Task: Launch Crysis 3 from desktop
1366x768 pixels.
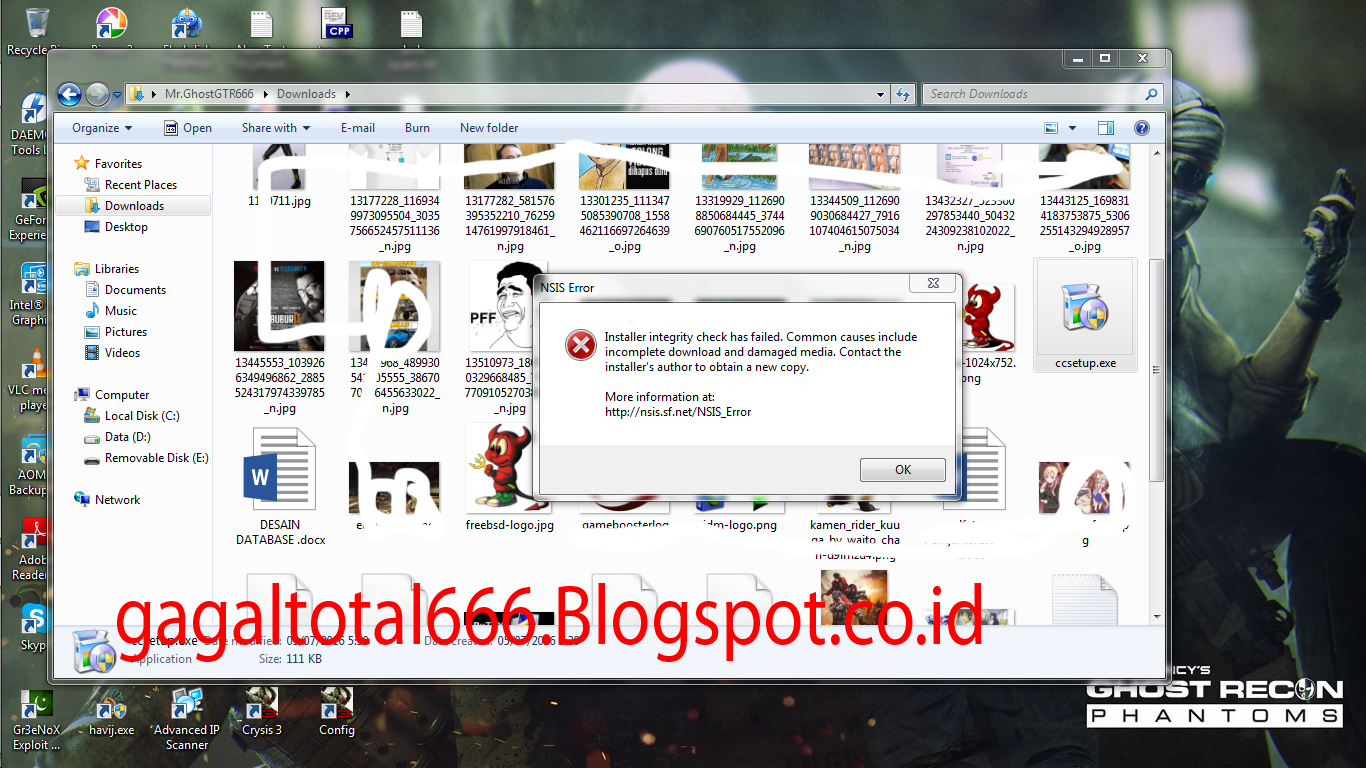Action: [261, 707]
